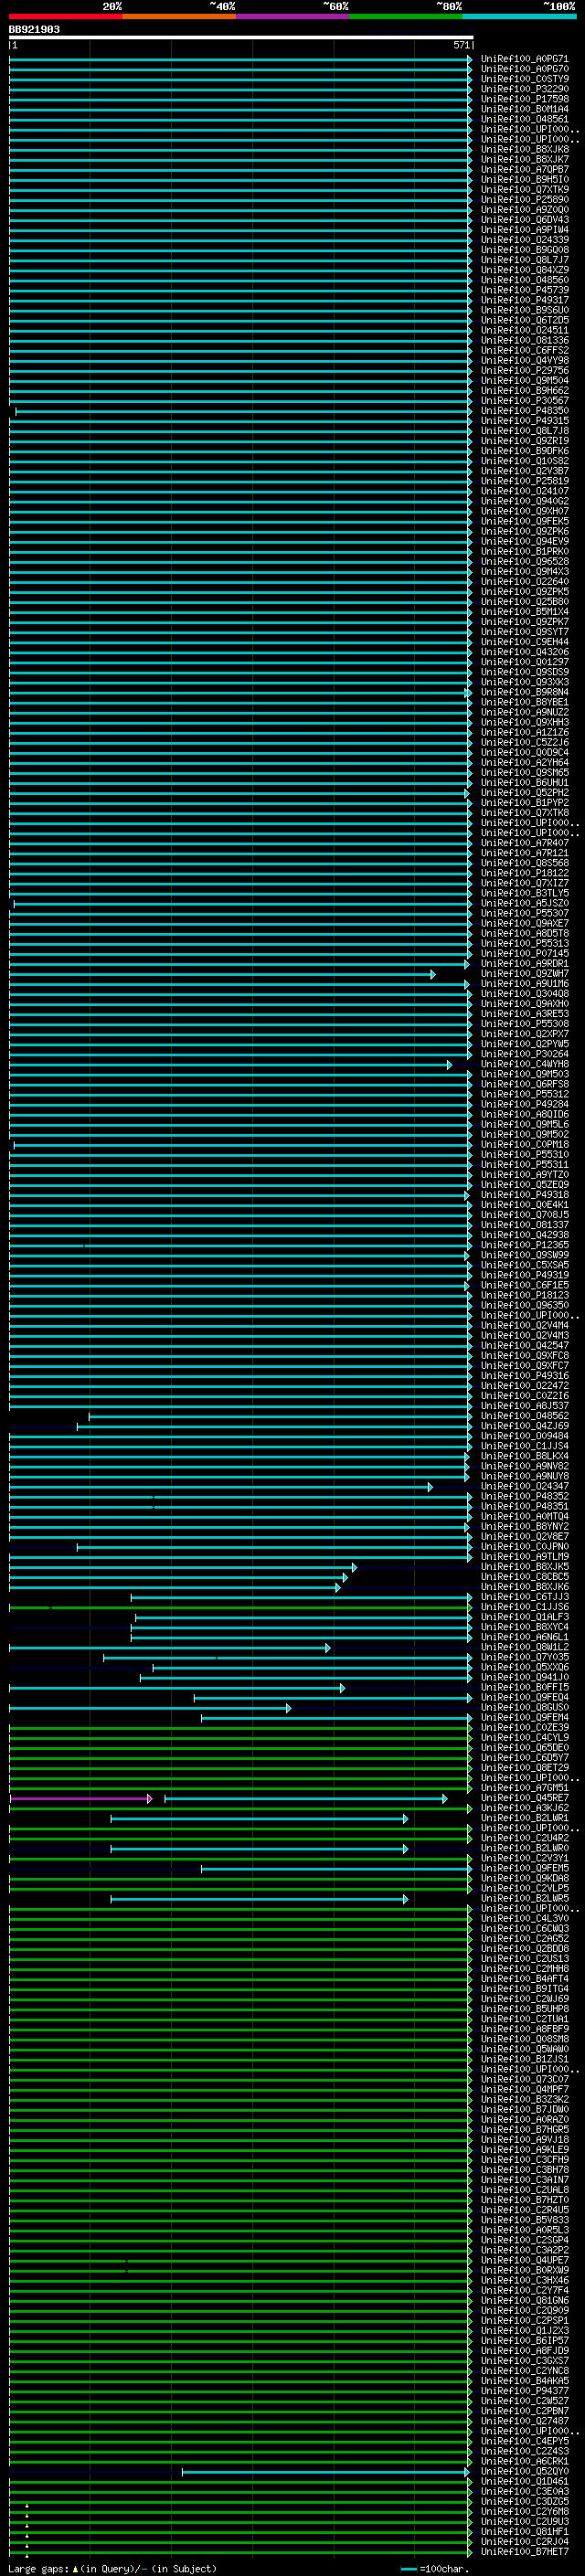Viewport: 585px width, 2576px height.
Task: Choose hit UniRef100_C2RJ04
Action: pos(524,2541)
